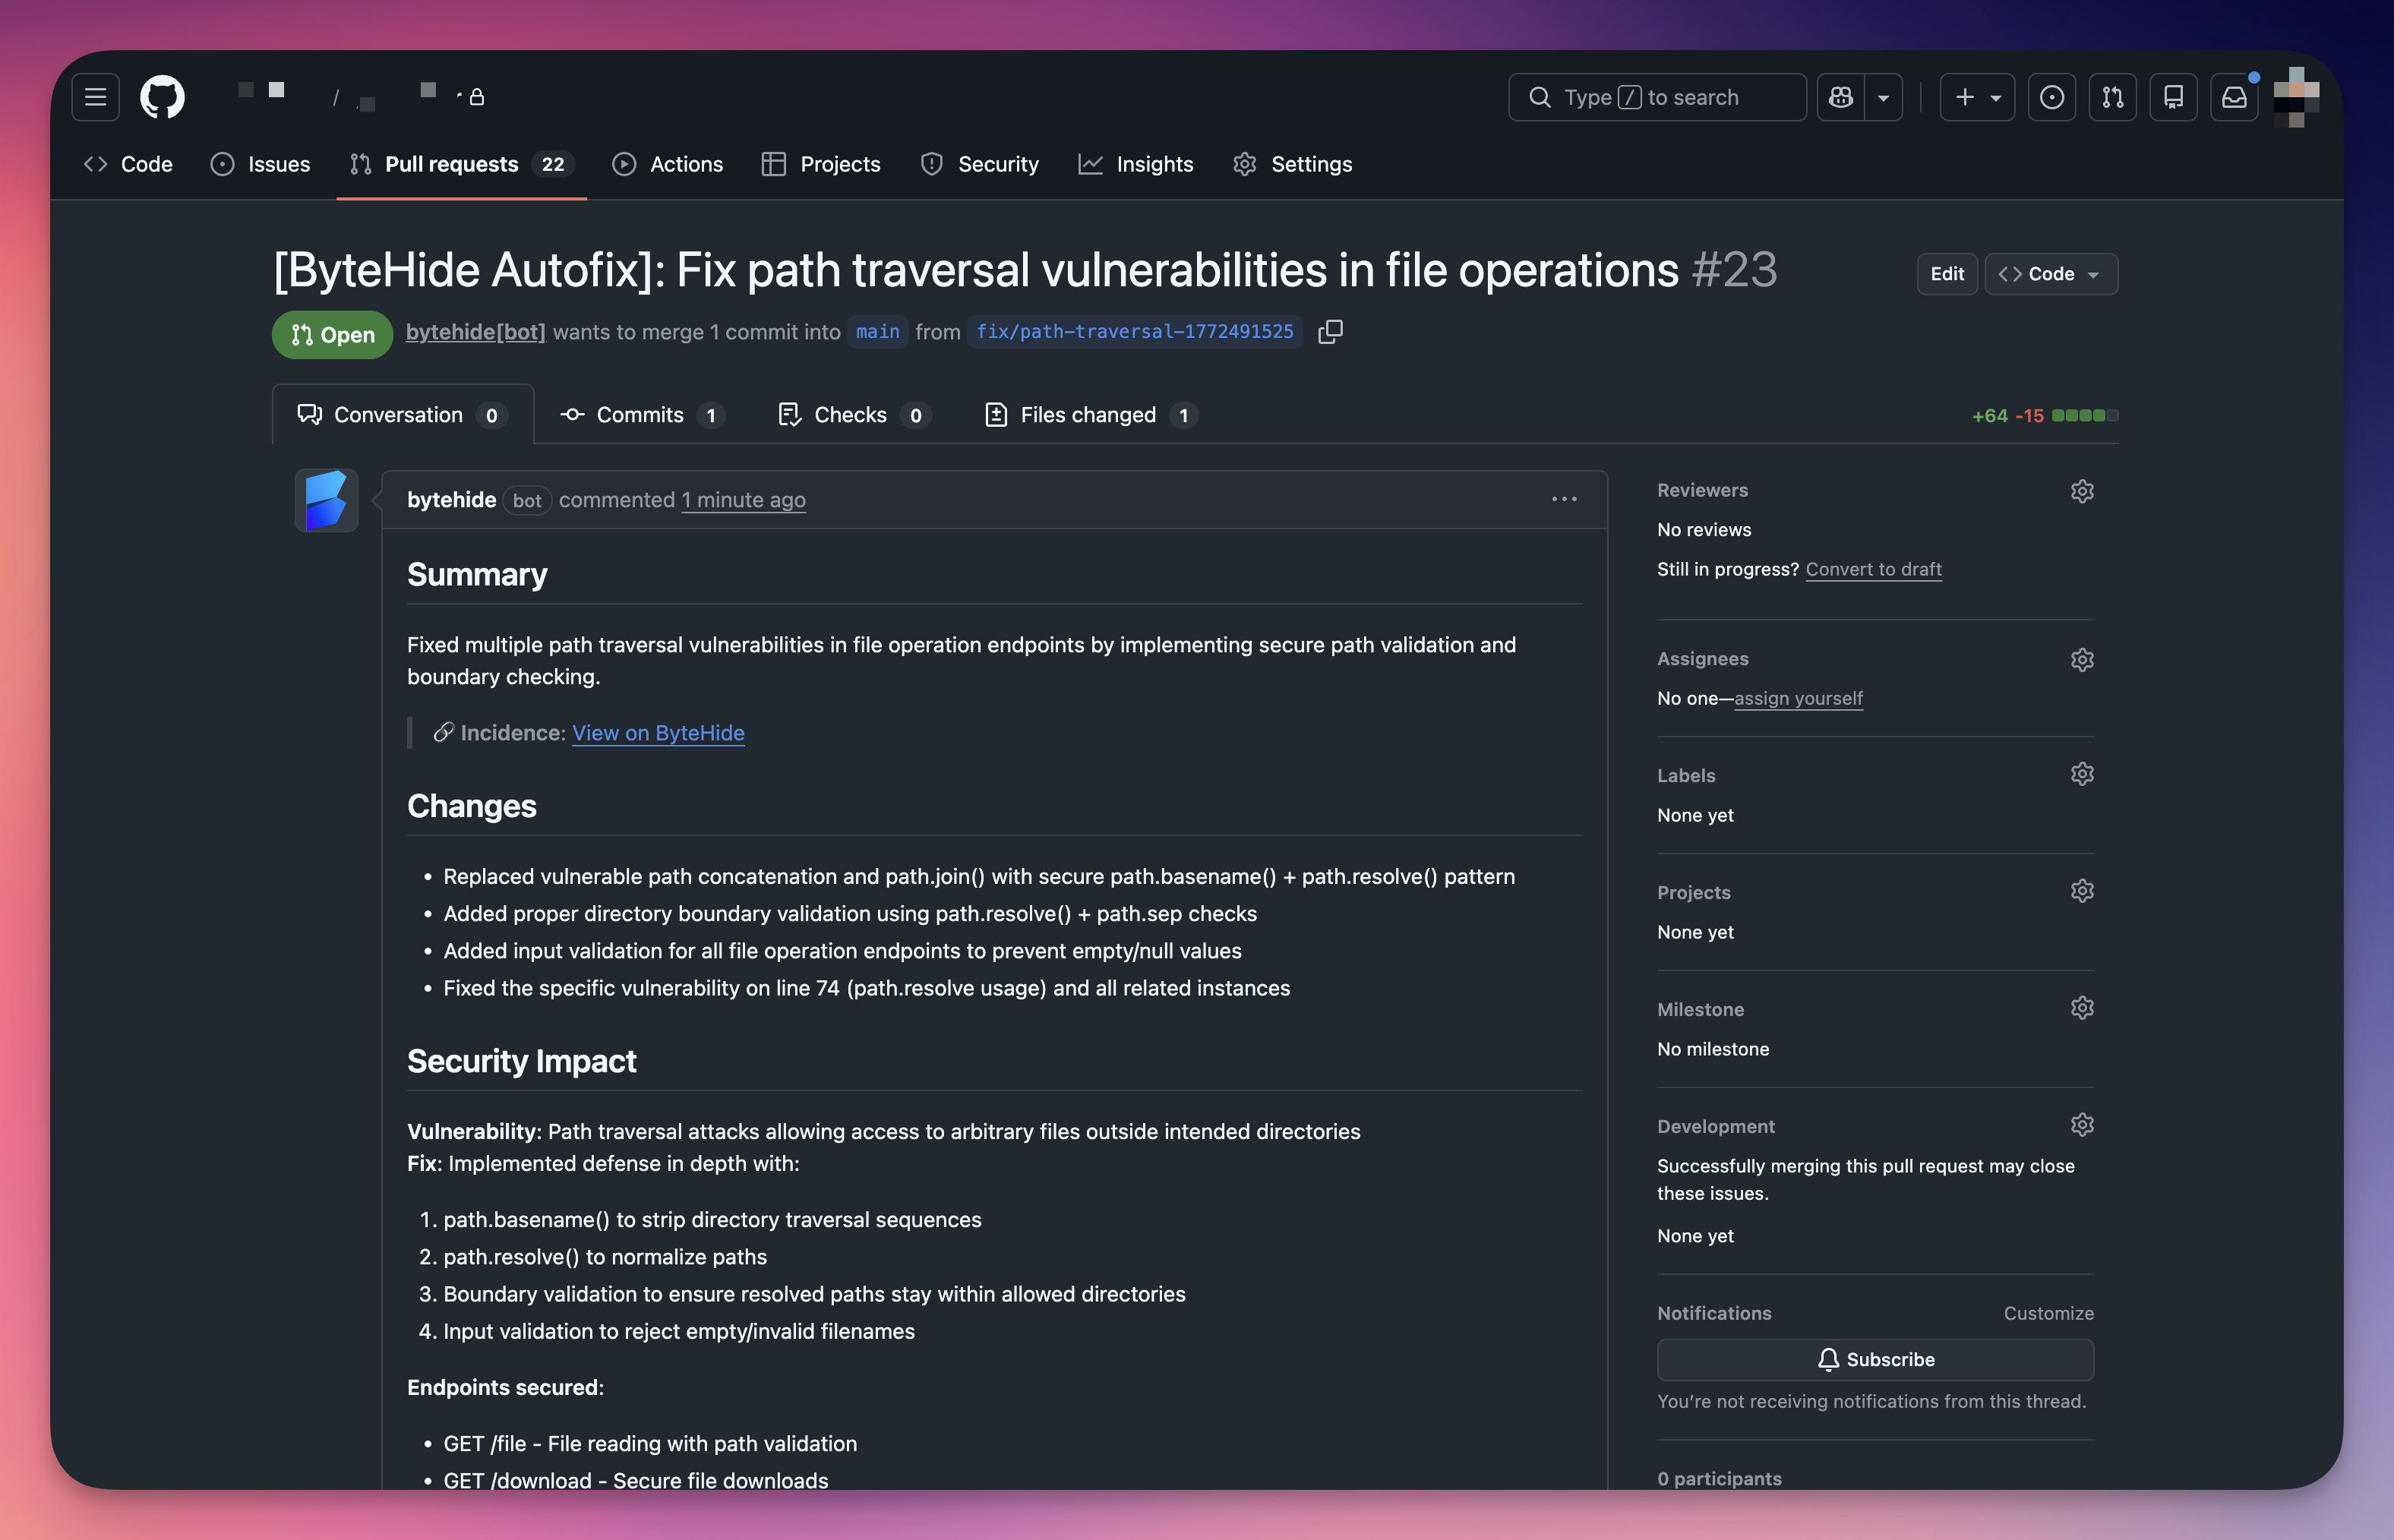The height and width of the screenshot is (1540, 2394).
Task: Copy the fix/path-traversal branch name icon
Action: pyautogui.click(x=1330, y=331)
